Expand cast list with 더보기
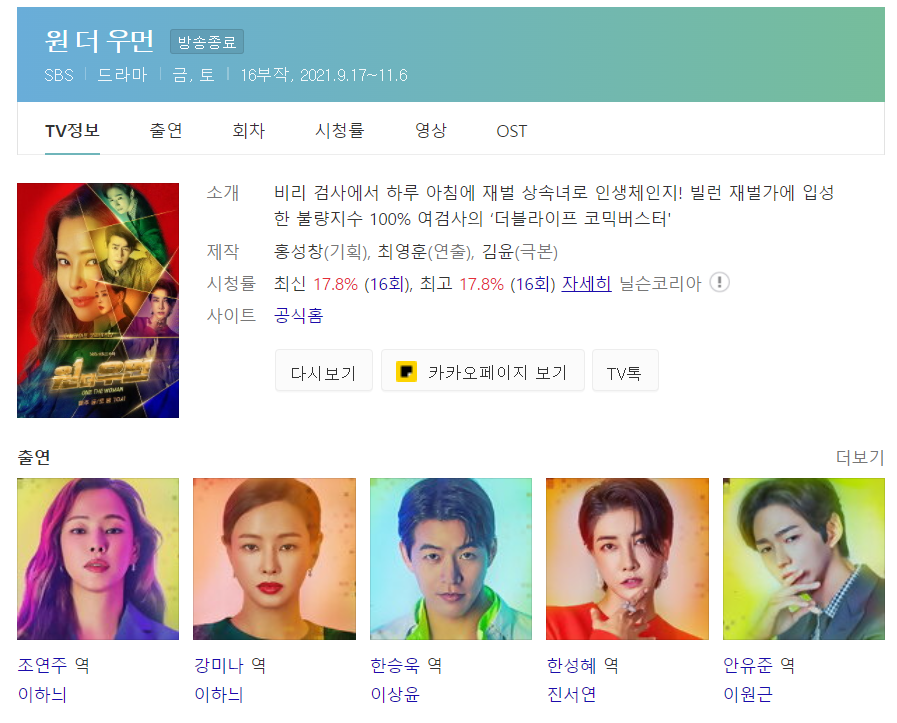This screenshot has height=723, width=897. pos(860,457)
